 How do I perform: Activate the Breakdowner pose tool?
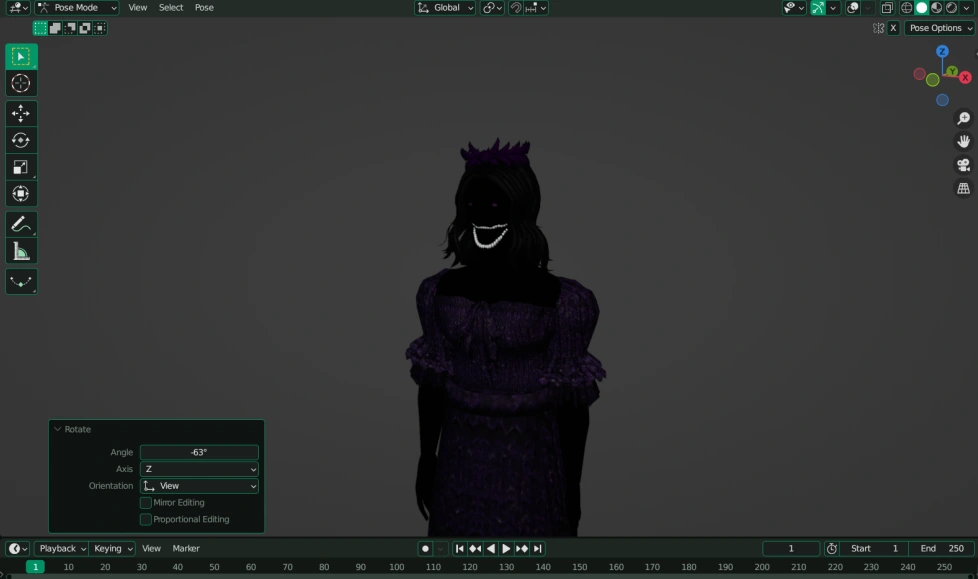[21, 282]
